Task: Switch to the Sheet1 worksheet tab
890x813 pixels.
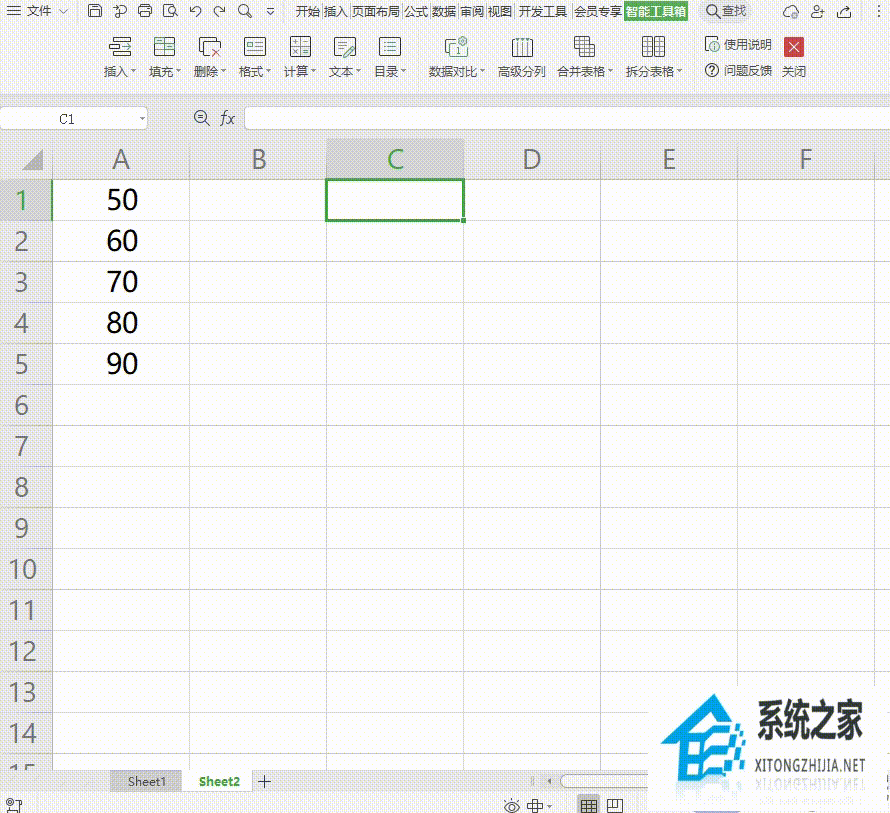Action: pos(145,781)
